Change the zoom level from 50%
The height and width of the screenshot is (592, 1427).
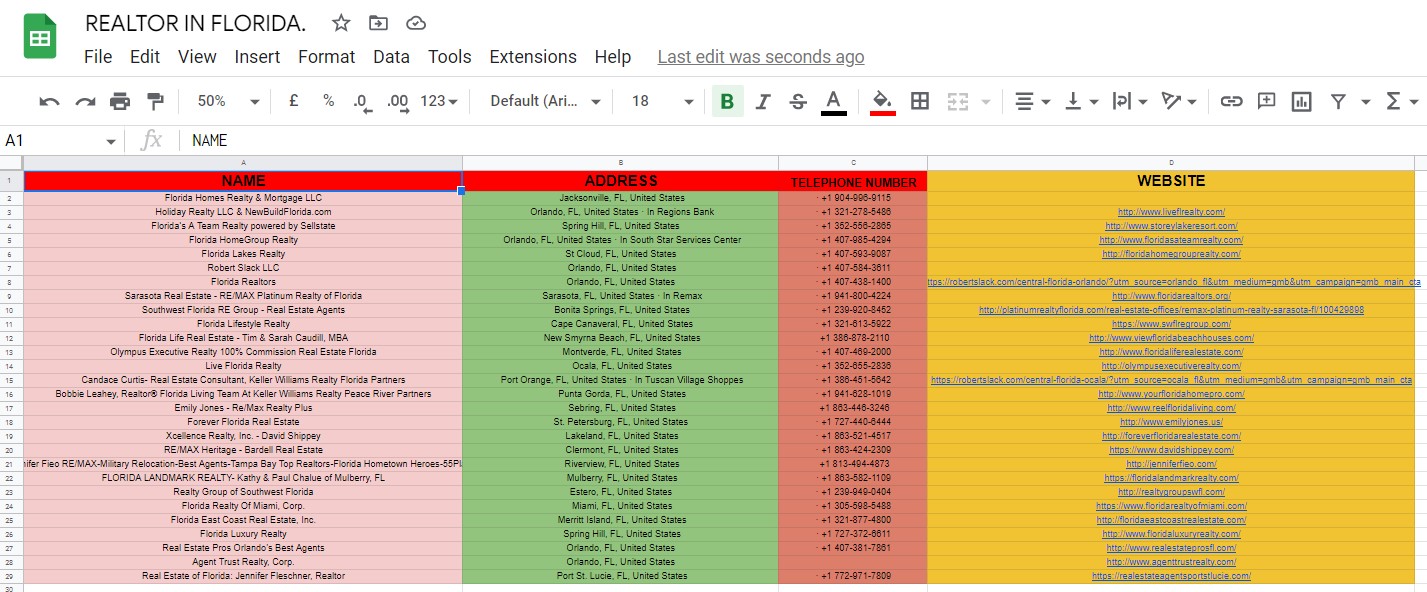click(228, 101)
